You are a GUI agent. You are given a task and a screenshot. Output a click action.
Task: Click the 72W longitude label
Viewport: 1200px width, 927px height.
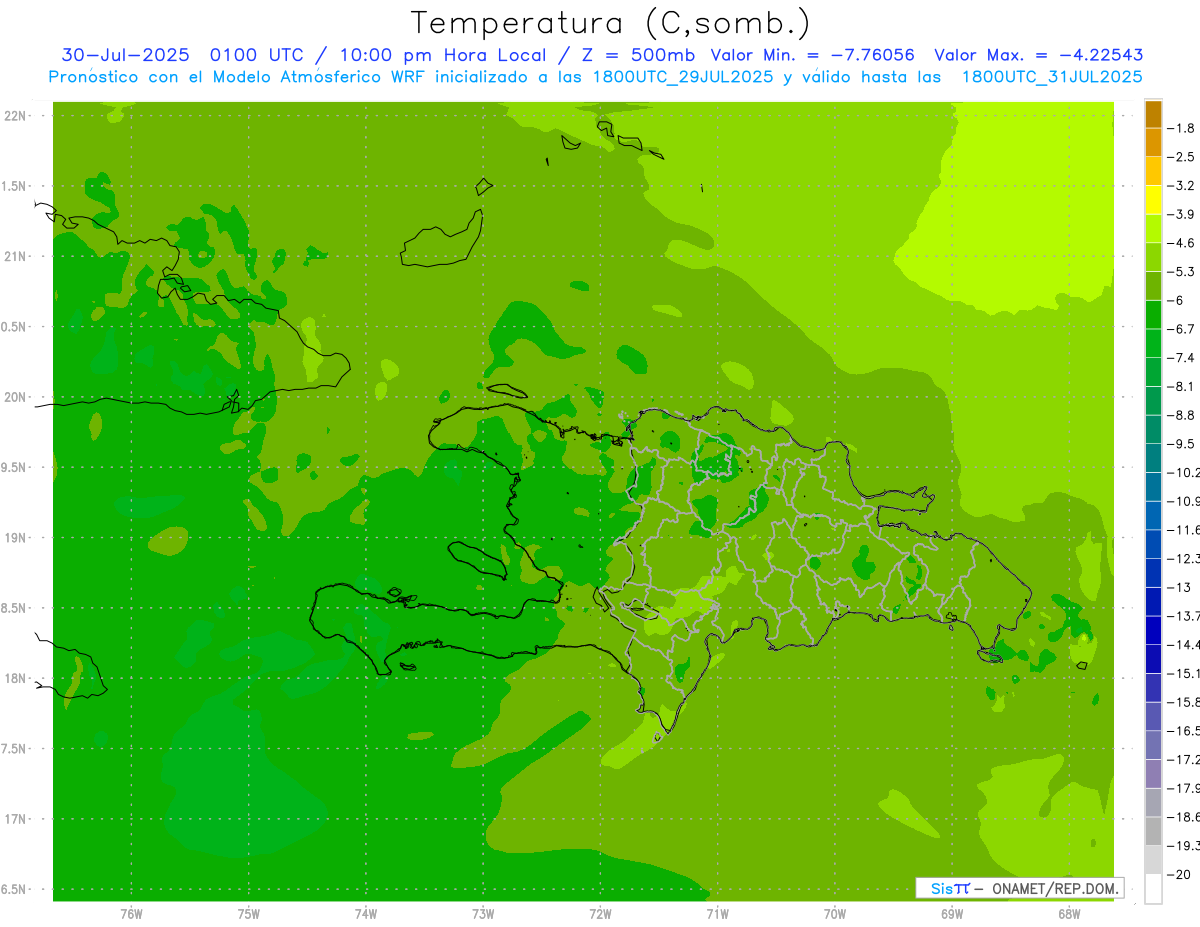[600, 914]
